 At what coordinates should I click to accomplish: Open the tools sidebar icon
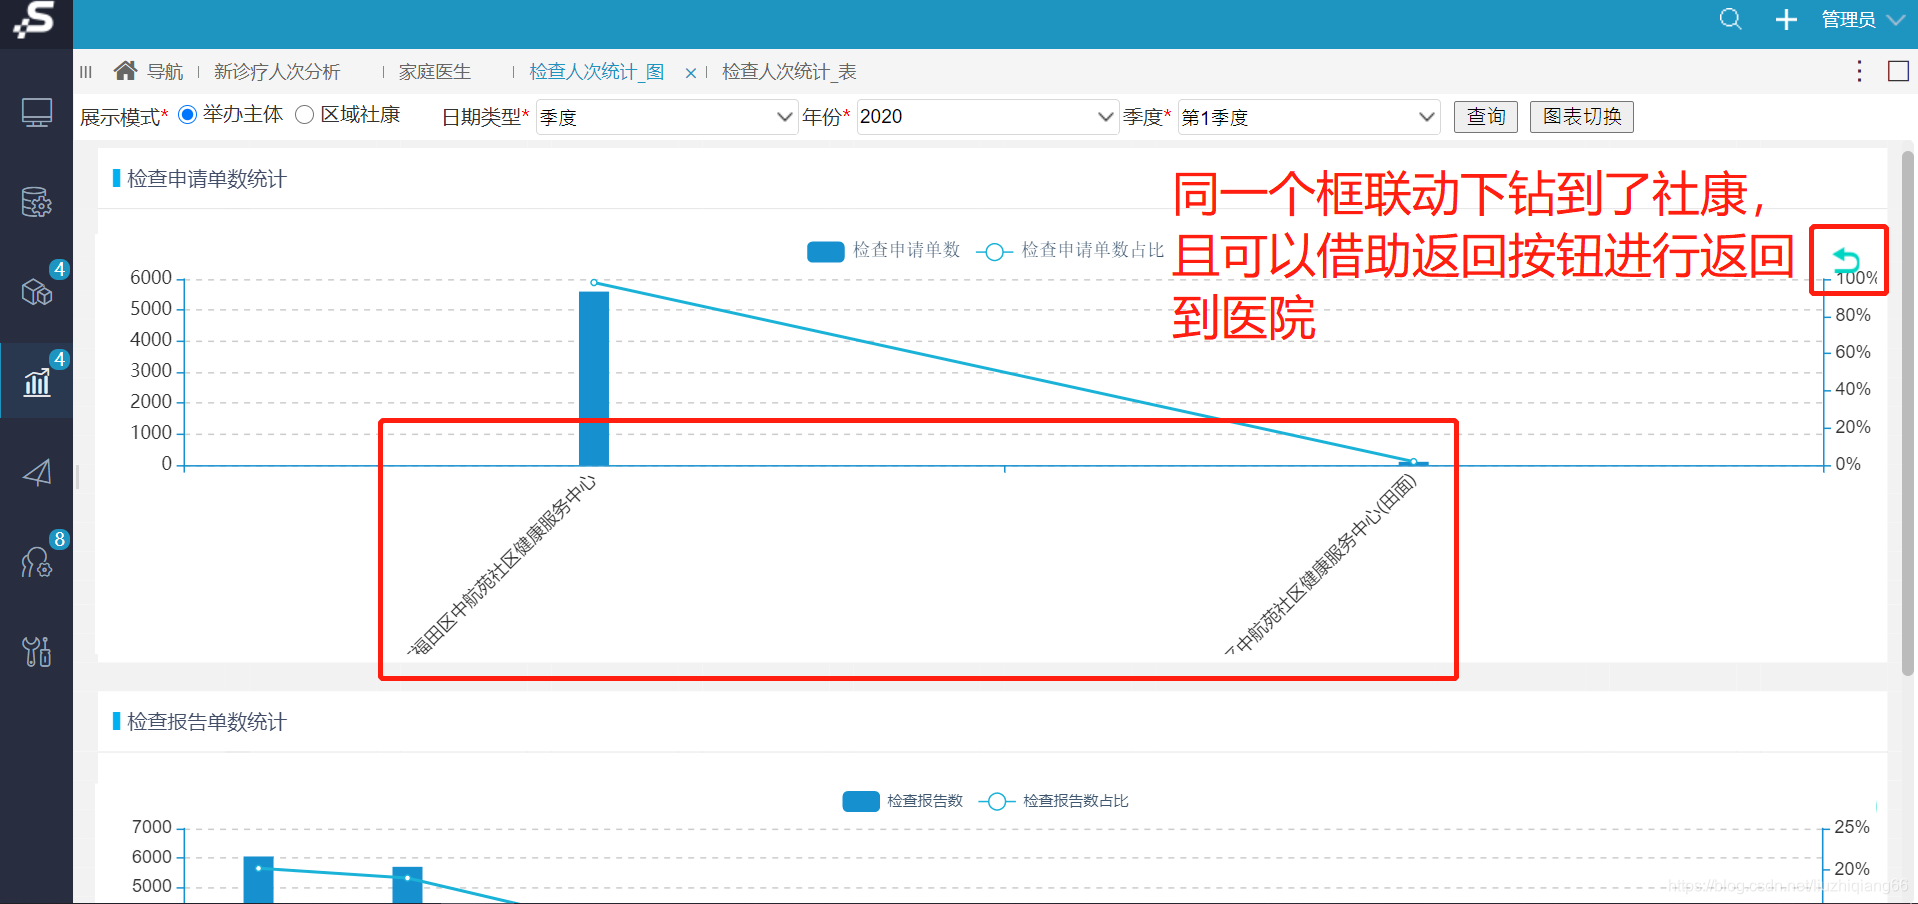coord(37,652)
